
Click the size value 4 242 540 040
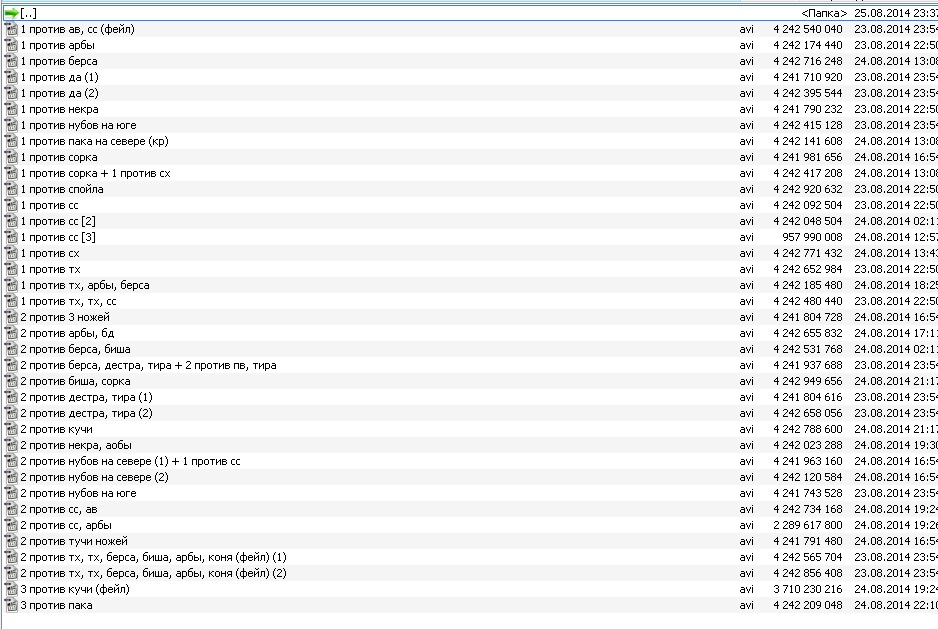tap(808, 29)
